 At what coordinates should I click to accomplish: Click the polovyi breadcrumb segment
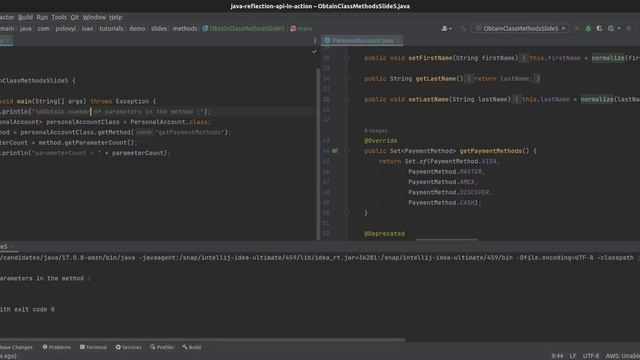pyautogui.click(x=66, y=29)
